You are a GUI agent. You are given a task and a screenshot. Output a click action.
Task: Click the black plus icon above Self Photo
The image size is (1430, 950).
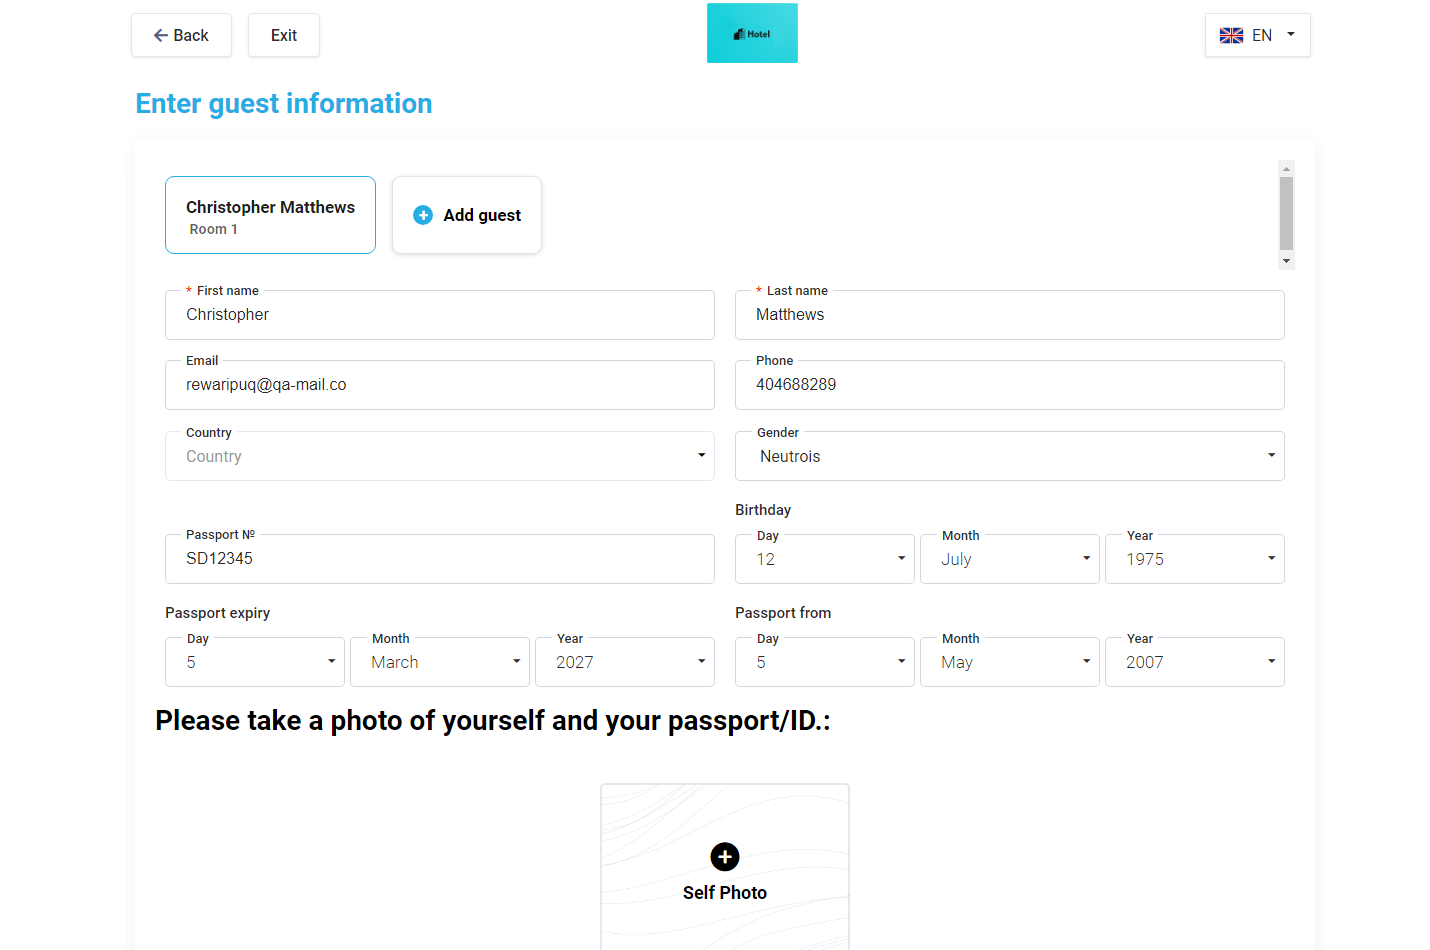pyautogui.click(x=725, y=857)
